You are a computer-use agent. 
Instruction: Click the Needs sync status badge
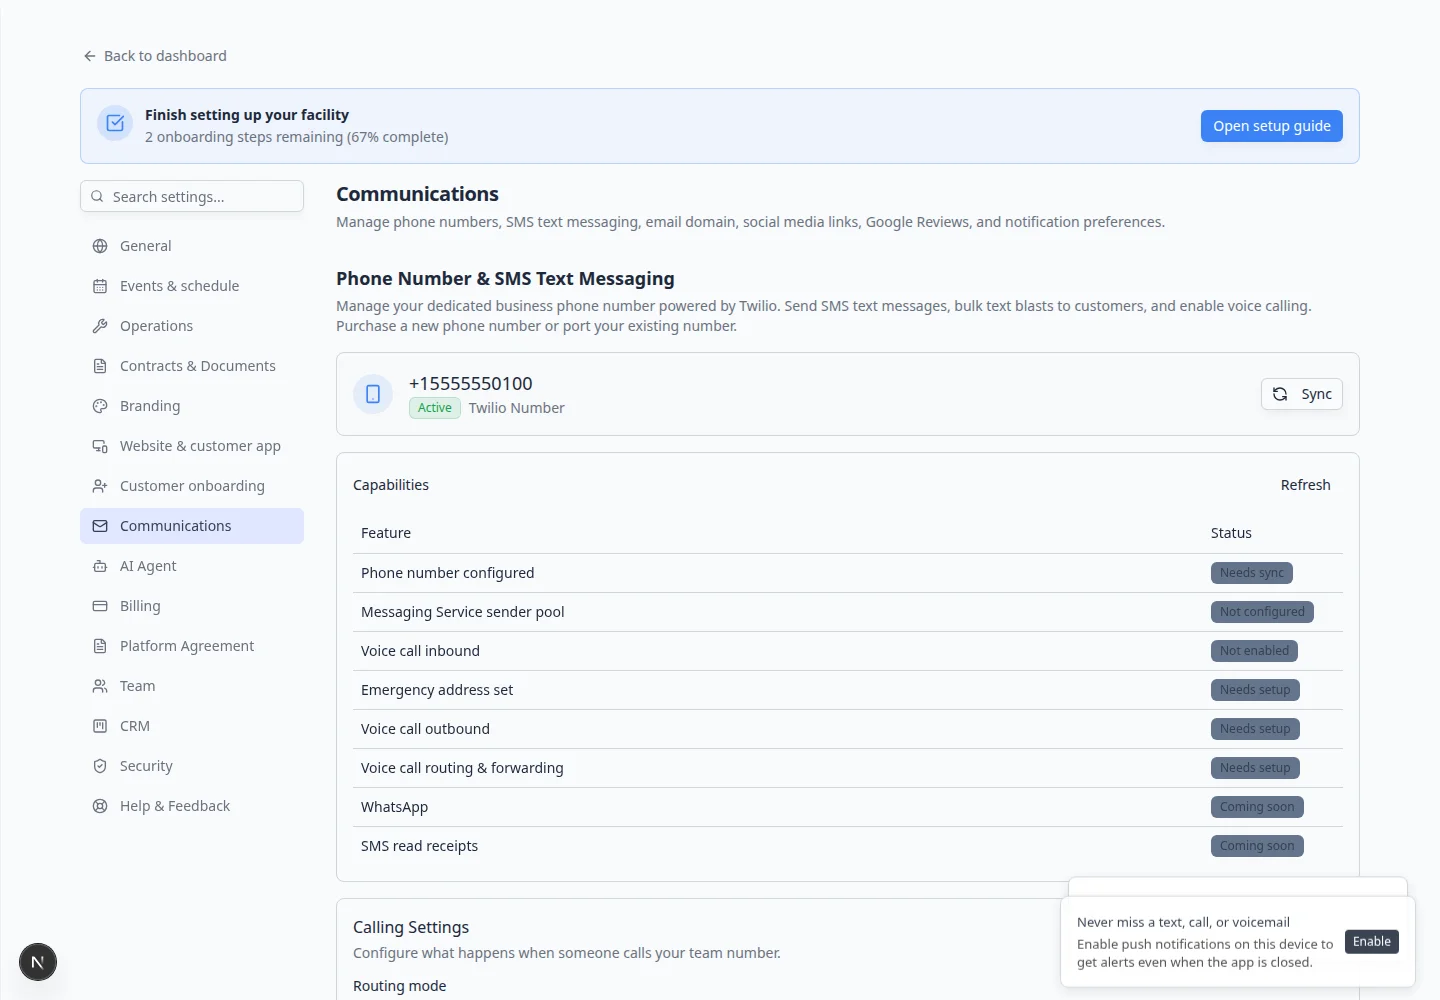coord(1252,573)
